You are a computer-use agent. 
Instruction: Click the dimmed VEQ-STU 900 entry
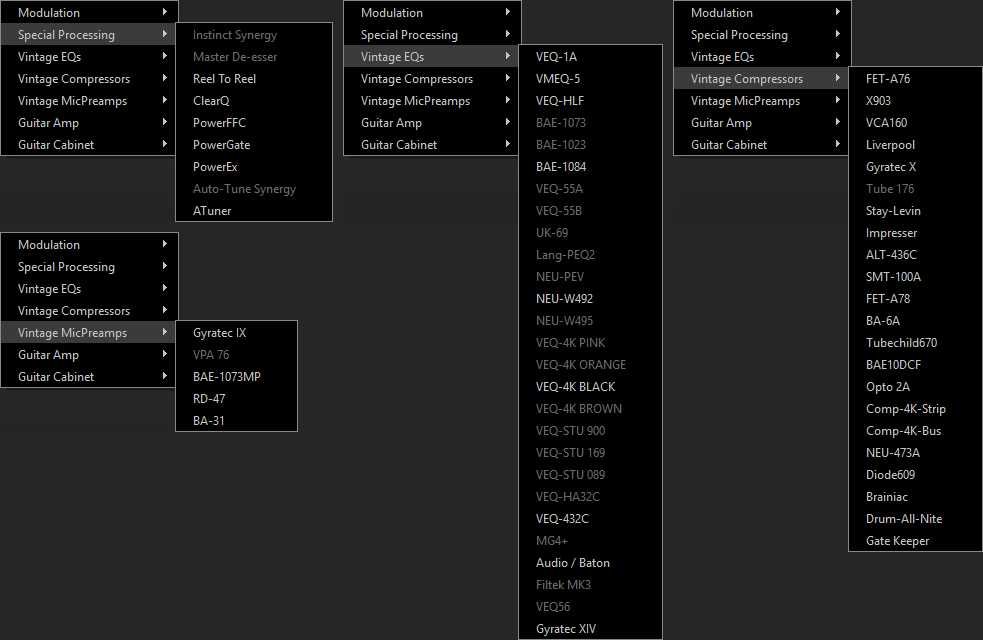click(591, 431)
